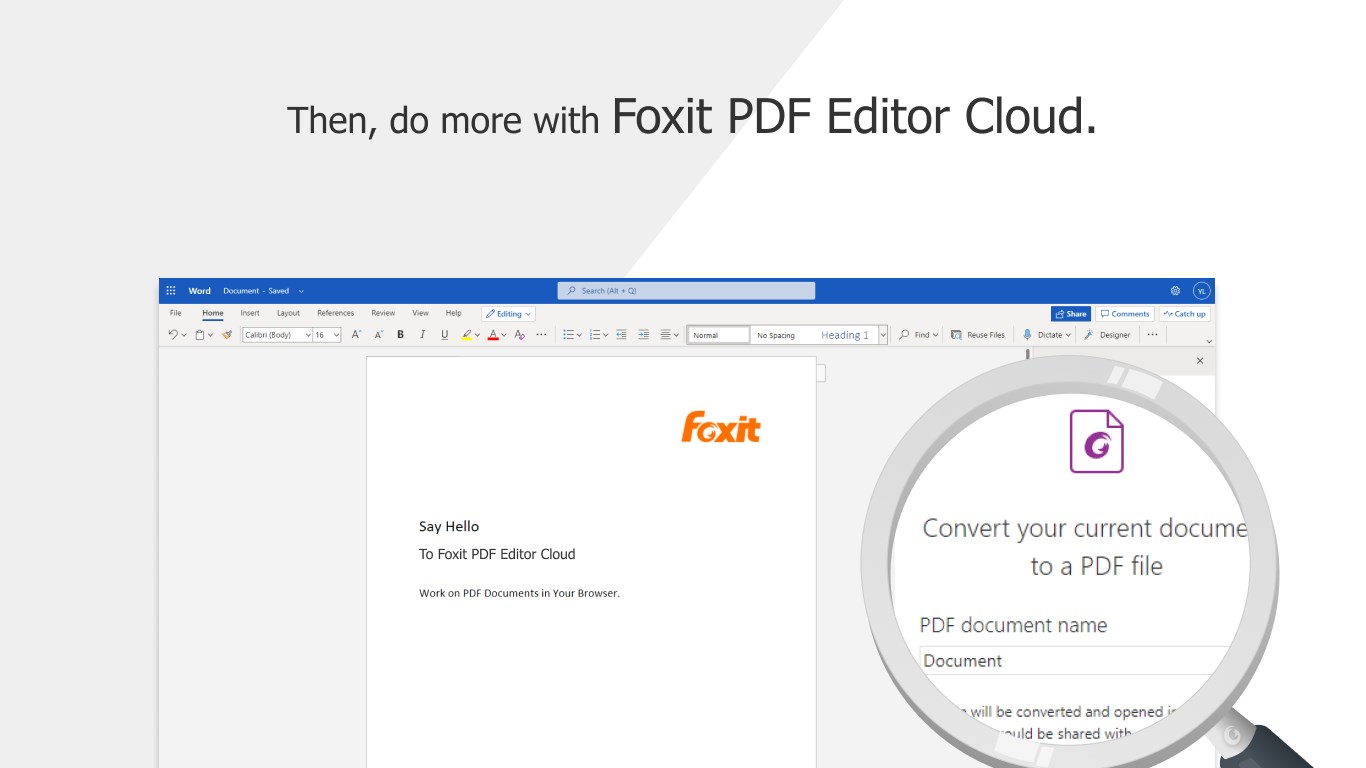Expand the highlight color dropdown arrow
This screenshot has height=768, width=1366.
pyautogui.click(x=478, y=335)
